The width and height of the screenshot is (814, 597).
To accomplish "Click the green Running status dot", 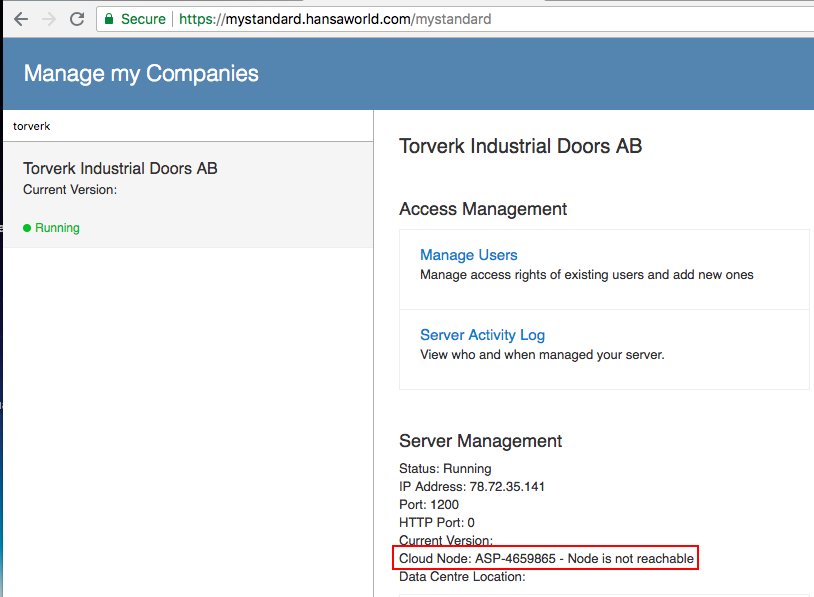I will click(x=27, y=228).
